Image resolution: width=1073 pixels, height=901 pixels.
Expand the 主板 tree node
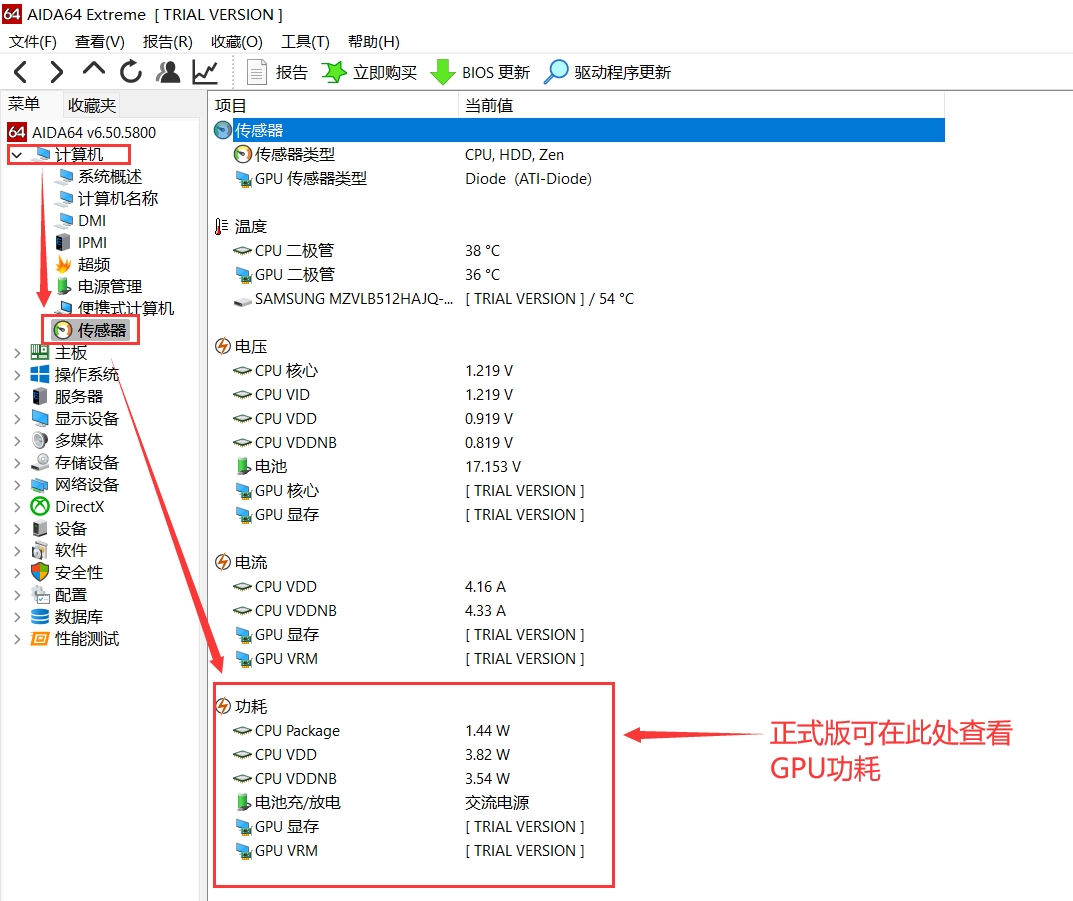pyautogui.click(x=16, y=352)
